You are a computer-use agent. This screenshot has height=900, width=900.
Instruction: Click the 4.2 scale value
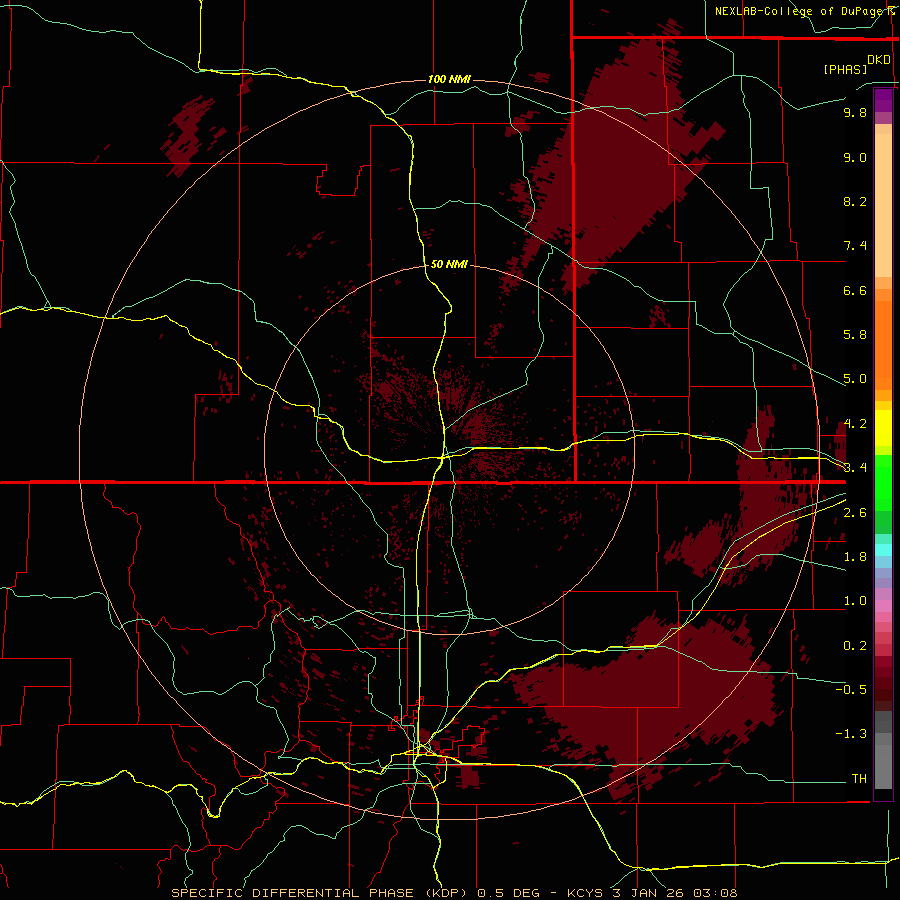pyautogui.click(x=855, y=424)
